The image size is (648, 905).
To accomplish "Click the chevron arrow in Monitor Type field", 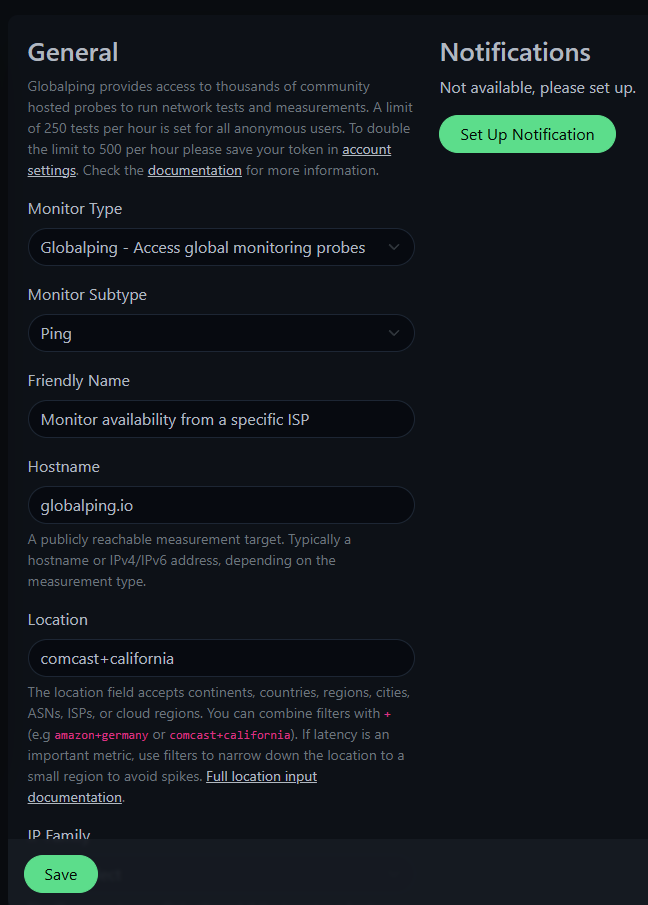I will pos(394,247).
